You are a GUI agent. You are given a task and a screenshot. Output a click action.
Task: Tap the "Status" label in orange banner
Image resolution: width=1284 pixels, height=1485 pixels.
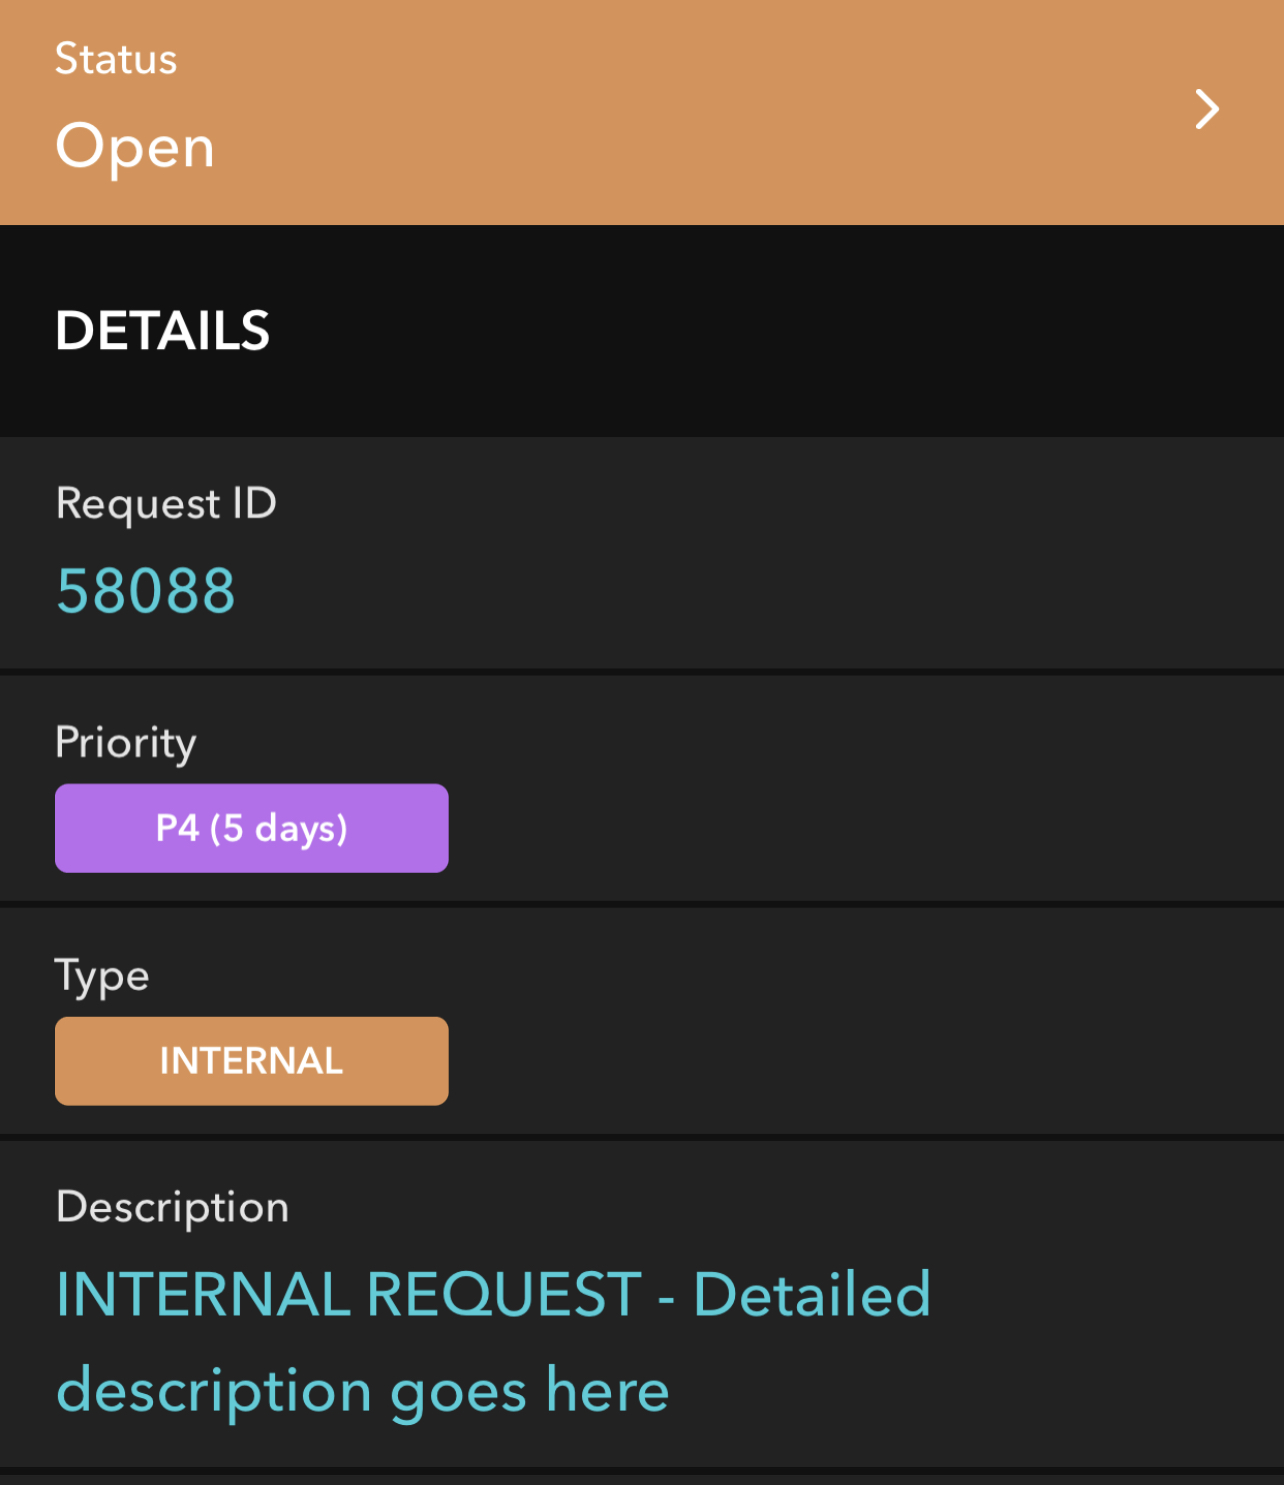click(116, 59)
